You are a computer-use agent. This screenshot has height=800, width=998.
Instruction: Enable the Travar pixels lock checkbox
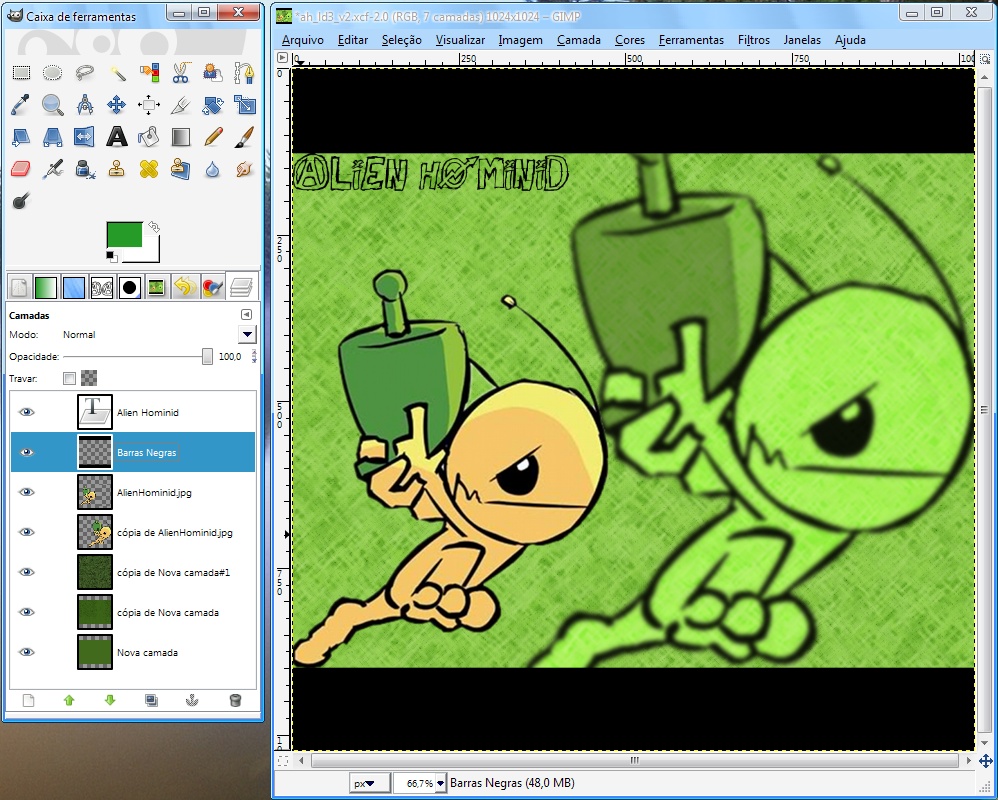[69, 379]
